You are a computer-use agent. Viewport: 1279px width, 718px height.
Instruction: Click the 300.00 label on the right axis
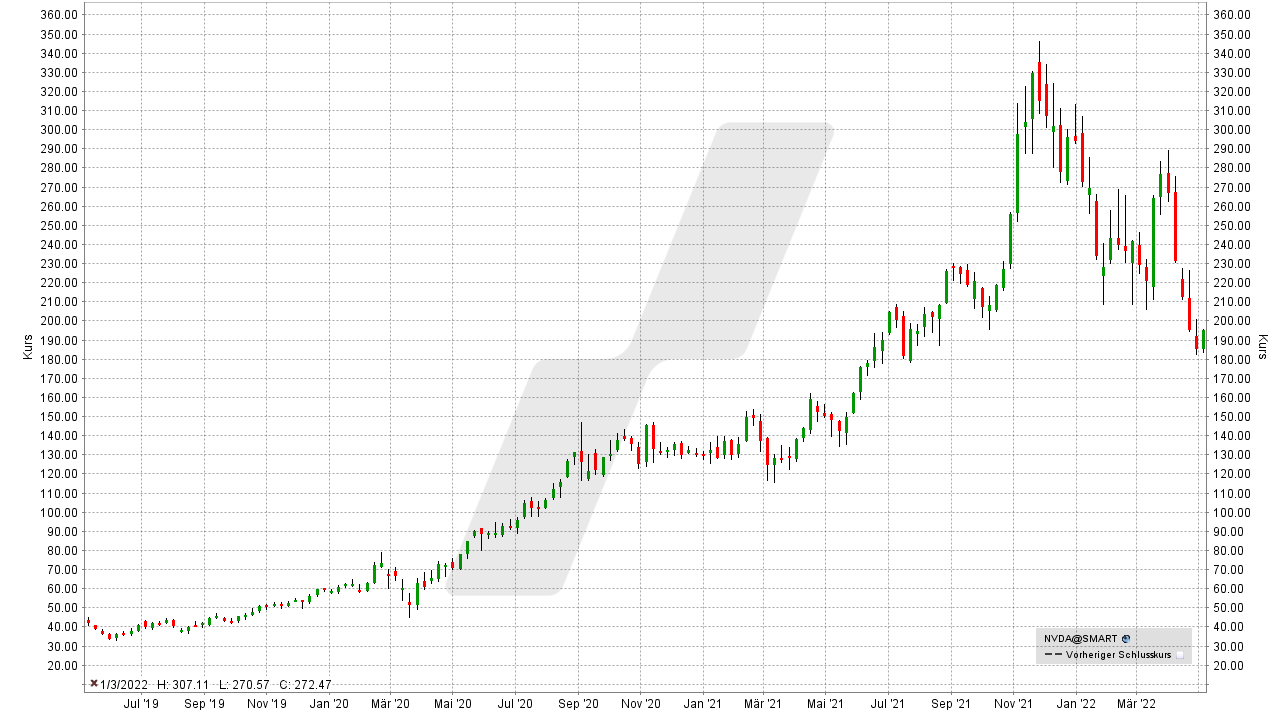click(1230, 130)
